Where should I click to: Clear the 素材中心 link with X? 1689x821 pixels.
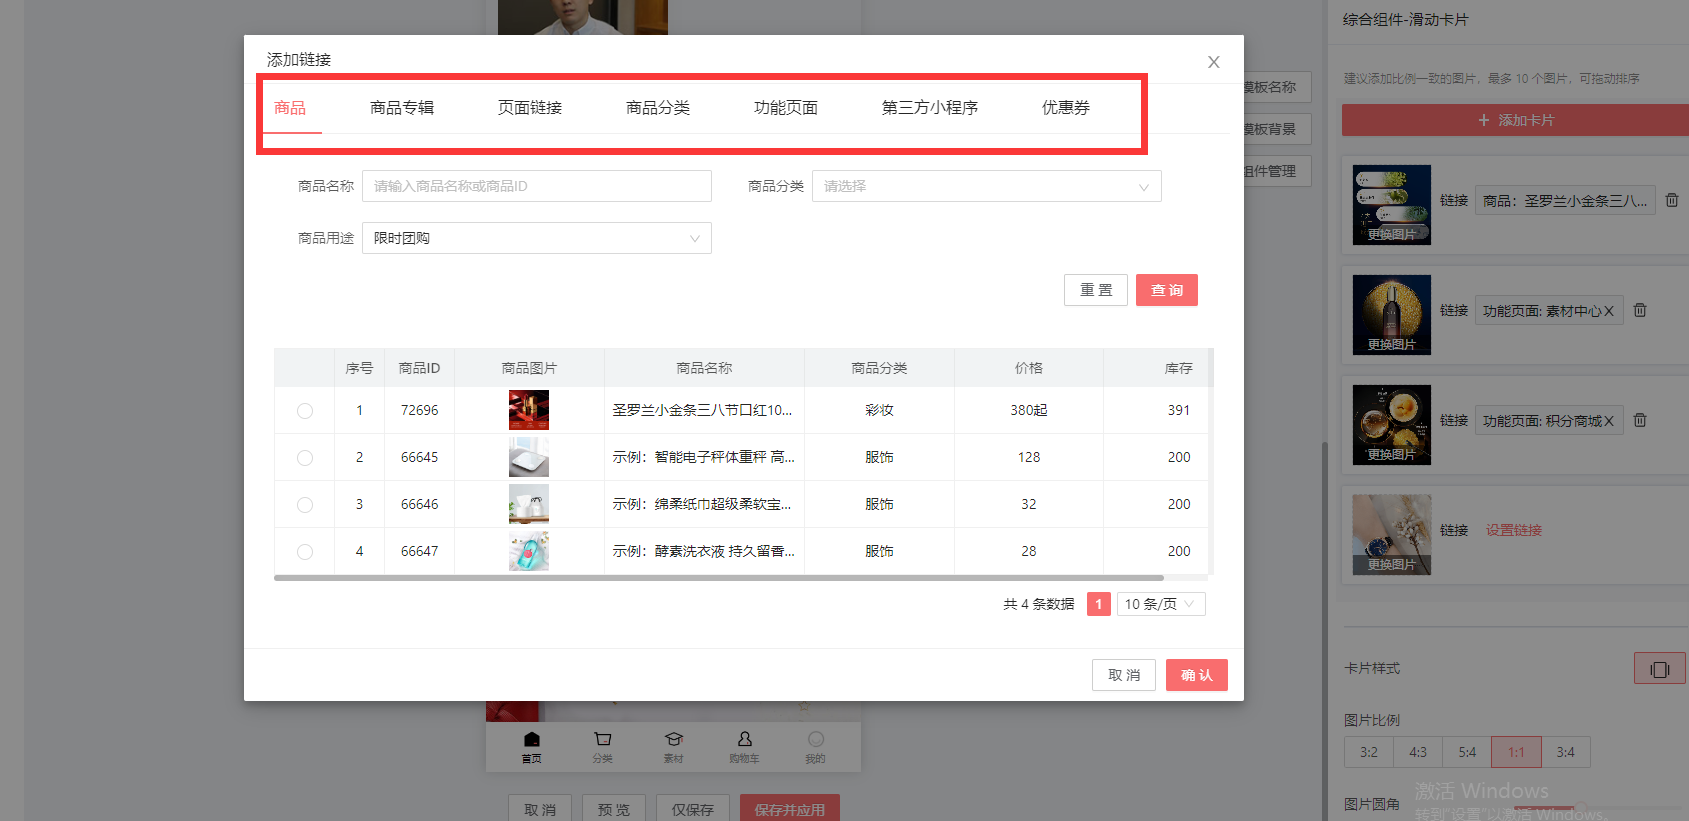click(1609, 311)
